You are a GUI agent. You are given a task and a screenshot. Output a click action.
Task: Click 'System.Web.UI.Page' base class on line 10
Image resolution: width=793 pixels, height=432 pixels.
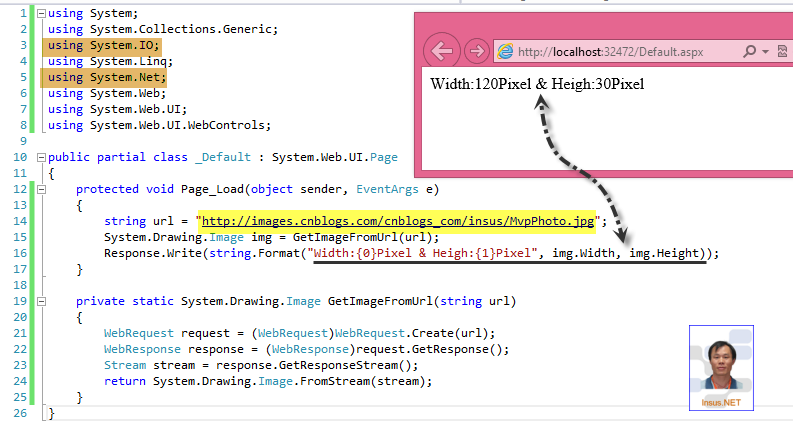point(335,157)
